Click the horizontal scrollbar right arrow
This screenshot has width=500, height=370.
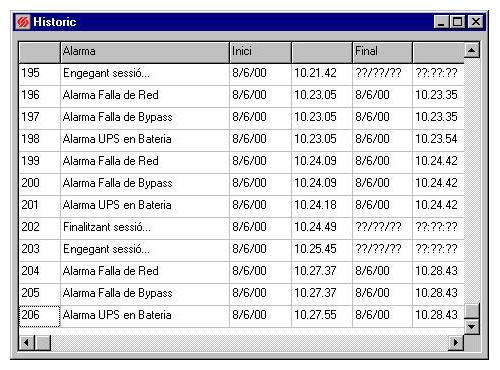pyautogui.click(x=456, y=343)
